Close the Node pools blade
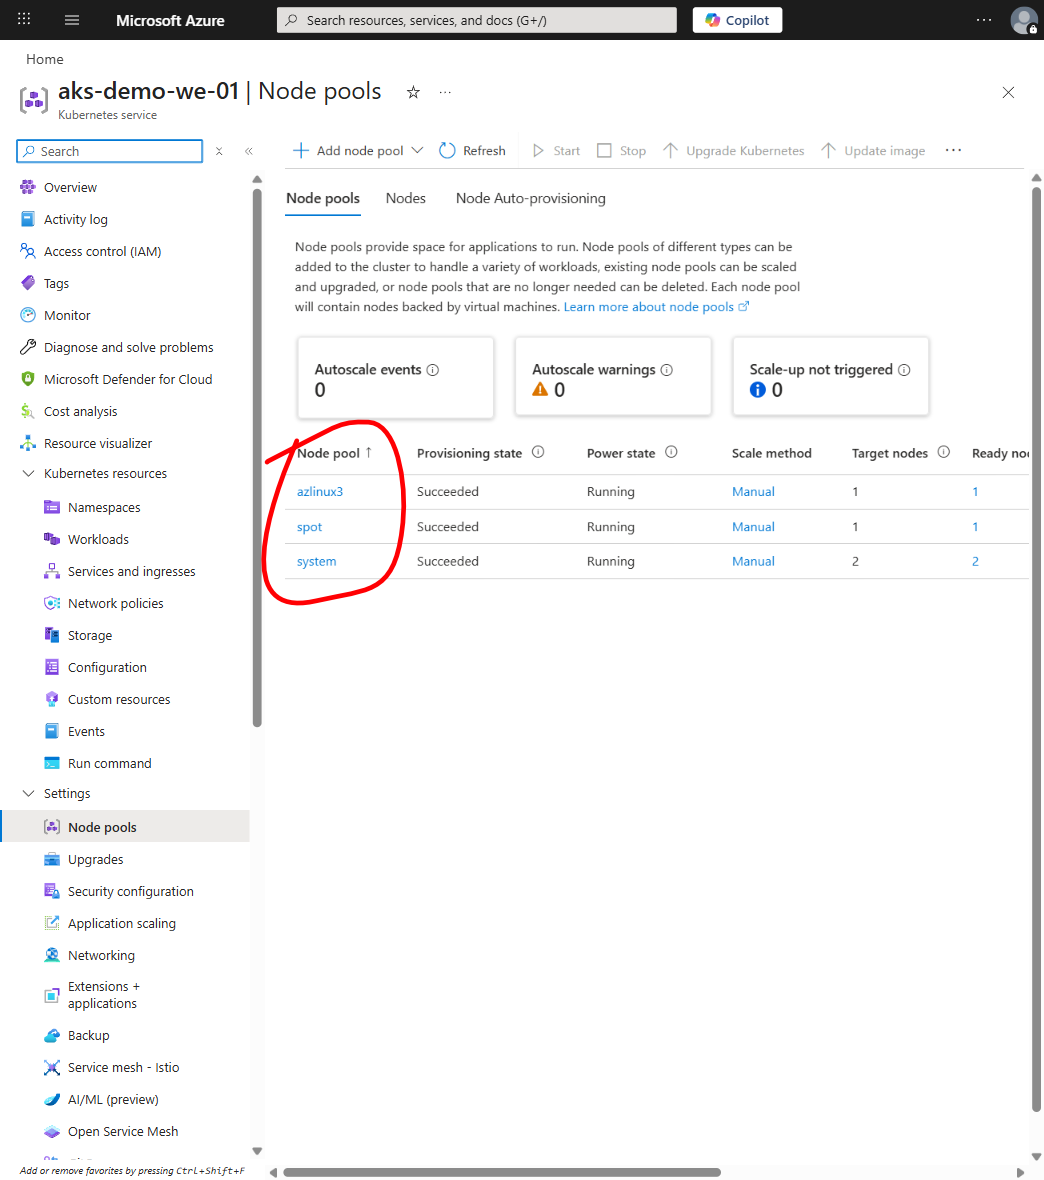 [1009, 93]
